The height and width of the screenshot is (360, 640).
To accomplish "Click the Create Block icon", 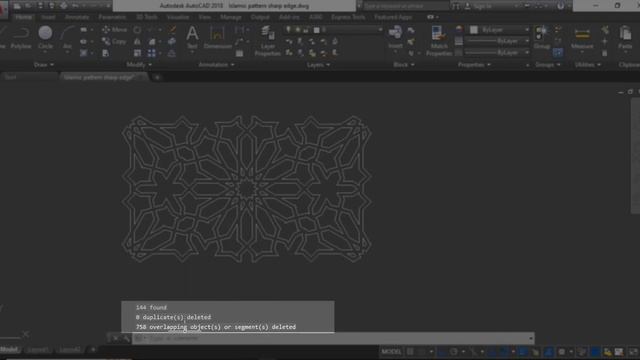I will click(x=411, y=30).
